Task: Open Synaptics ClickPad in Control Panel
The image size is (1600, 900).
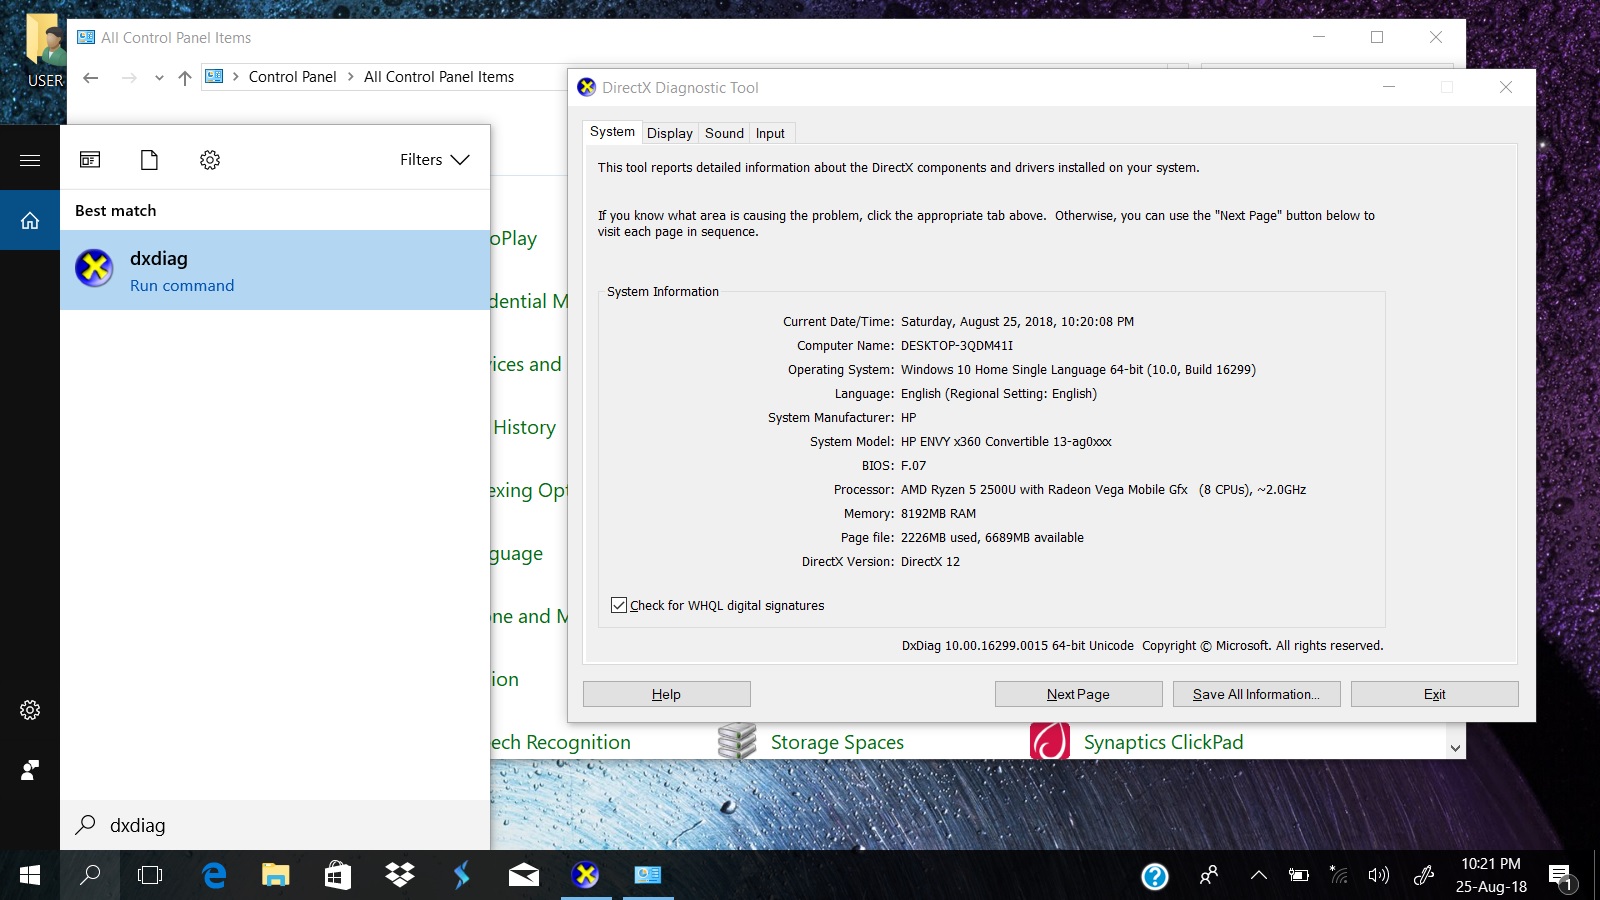Action: (1163, 742)
